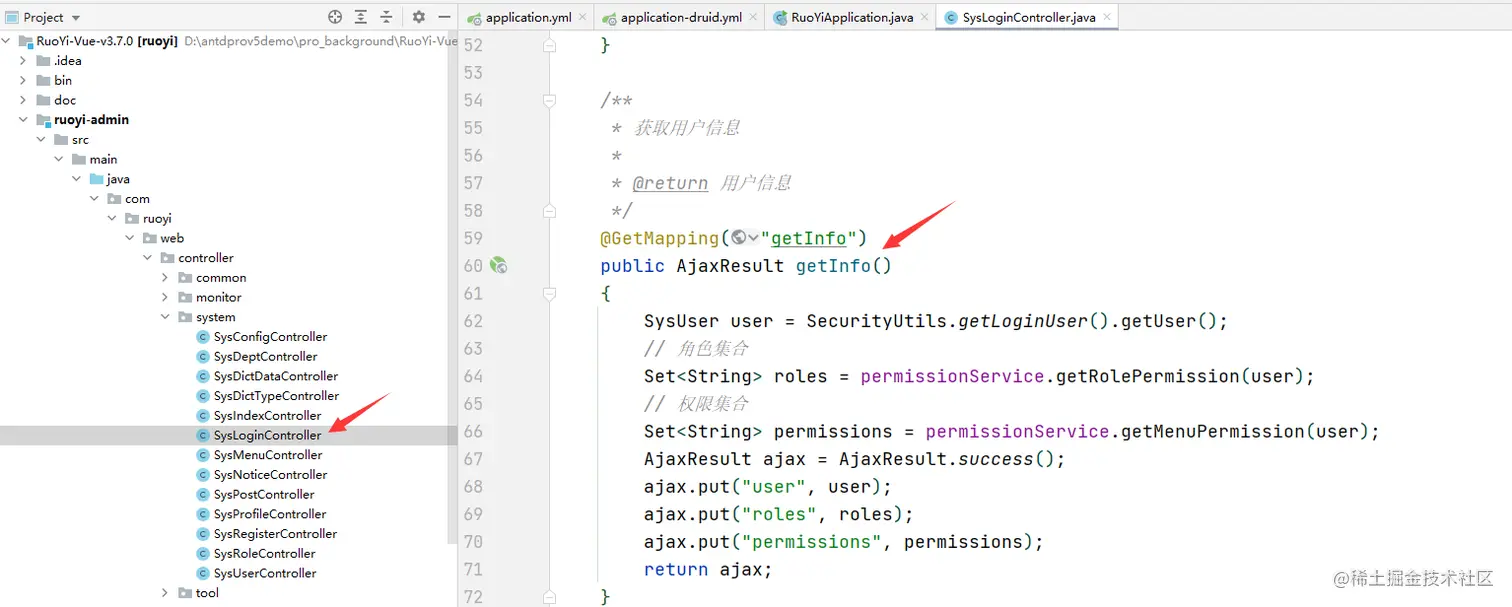The image size is (1512, 607).
Task: Select SysNoticeController class
Action: [270, 475]
